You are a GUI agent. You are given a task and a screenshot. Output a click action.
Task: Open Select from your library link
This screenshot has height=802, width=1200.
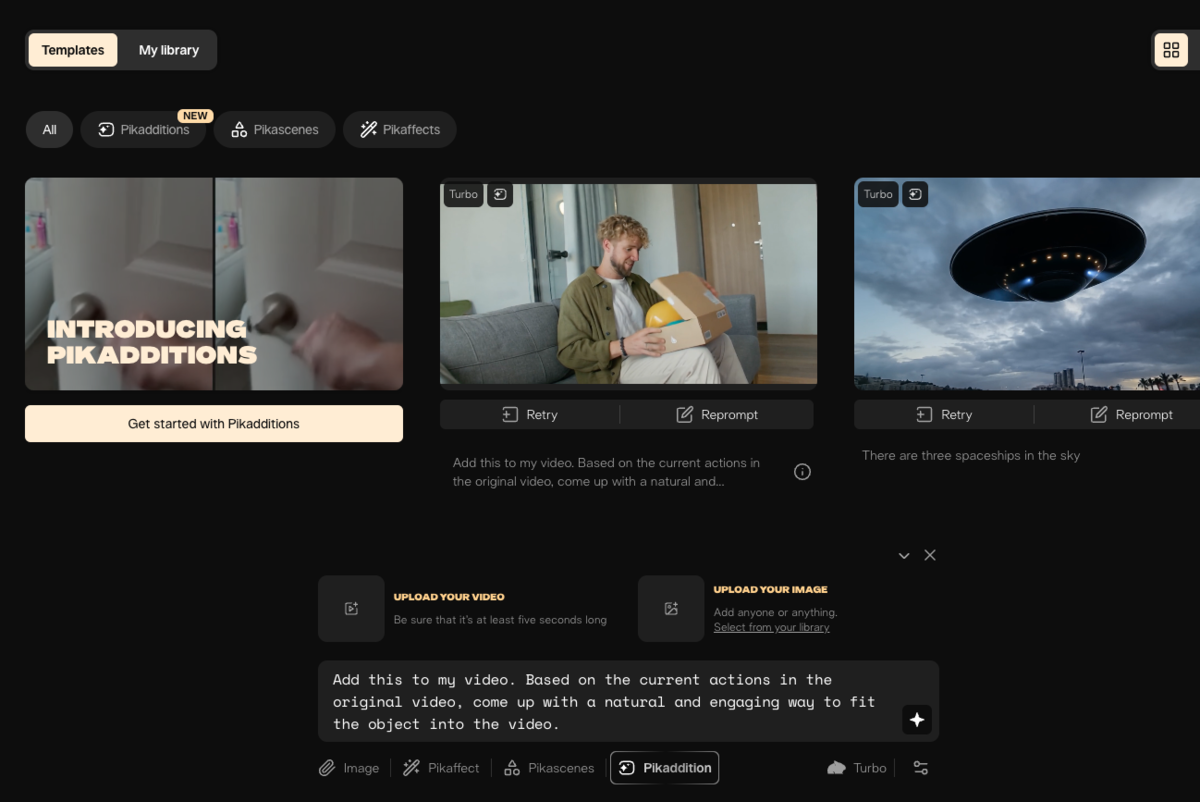tap(772, 628)
